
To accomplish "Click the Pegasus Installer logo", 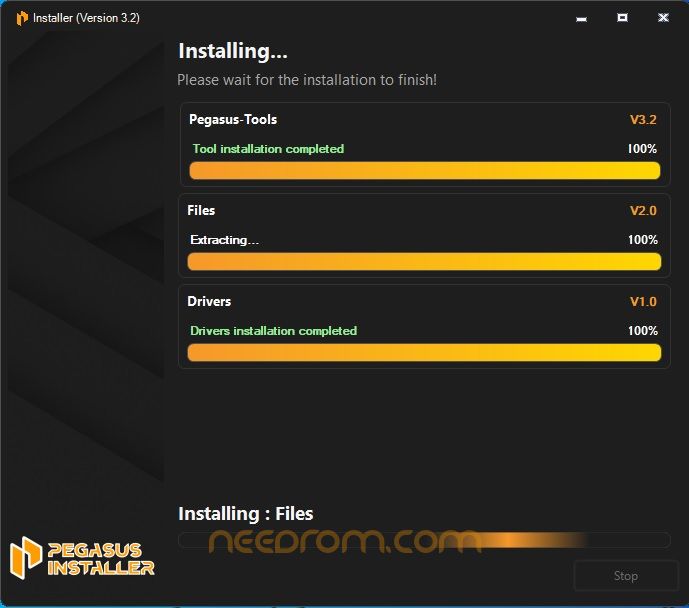I will pos(82,558).
